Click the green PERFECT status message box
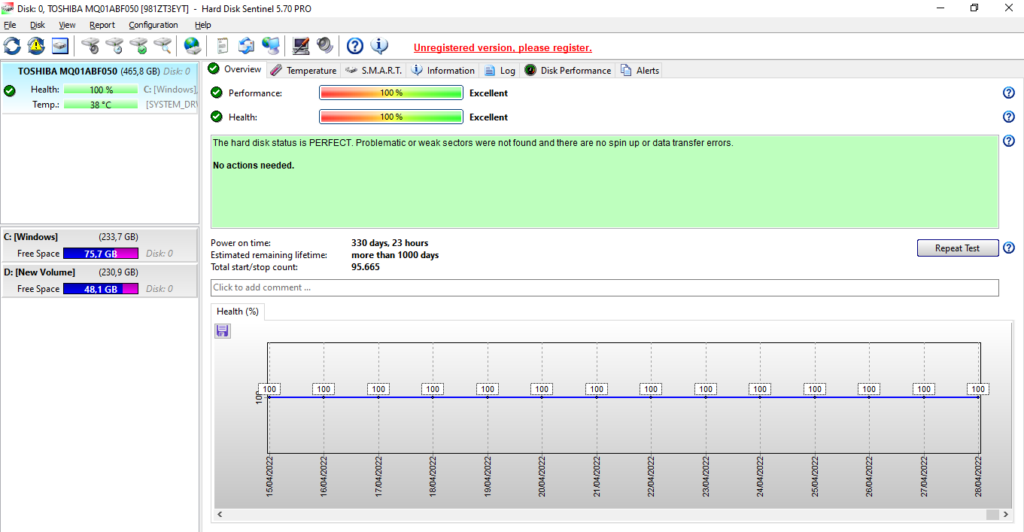 tap(605, 181)
